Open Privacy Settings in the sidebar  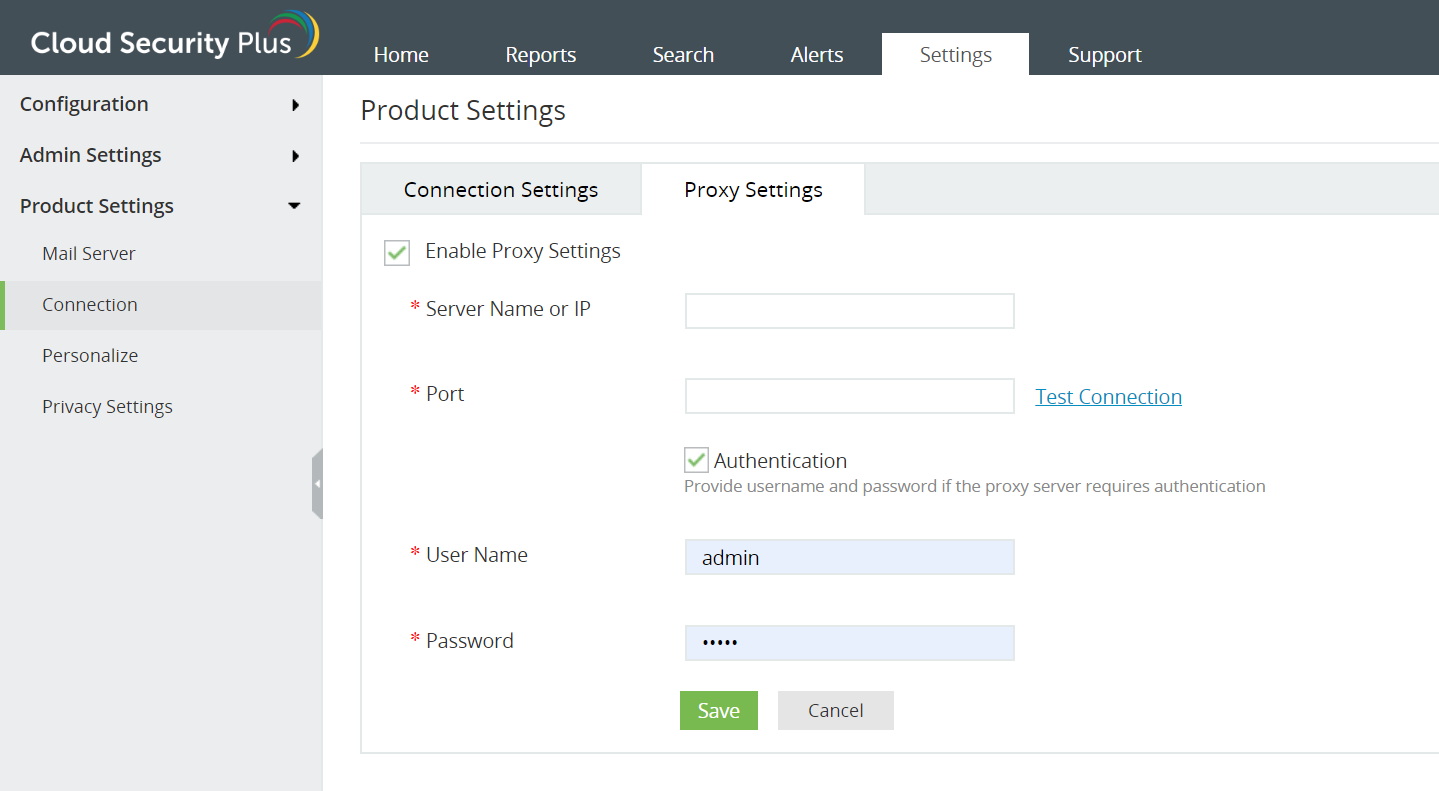coord(107,407)
